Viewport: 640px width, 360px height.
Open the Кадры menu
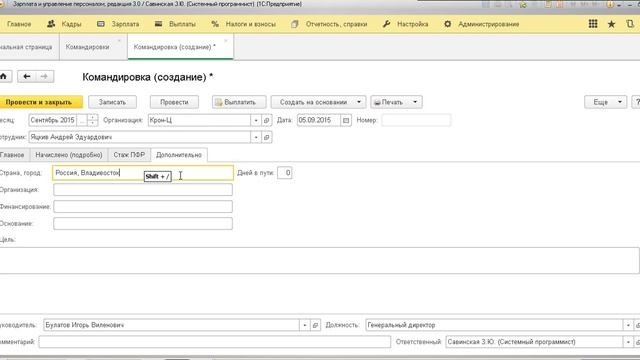pyautogui.click(x=64, y=24)
